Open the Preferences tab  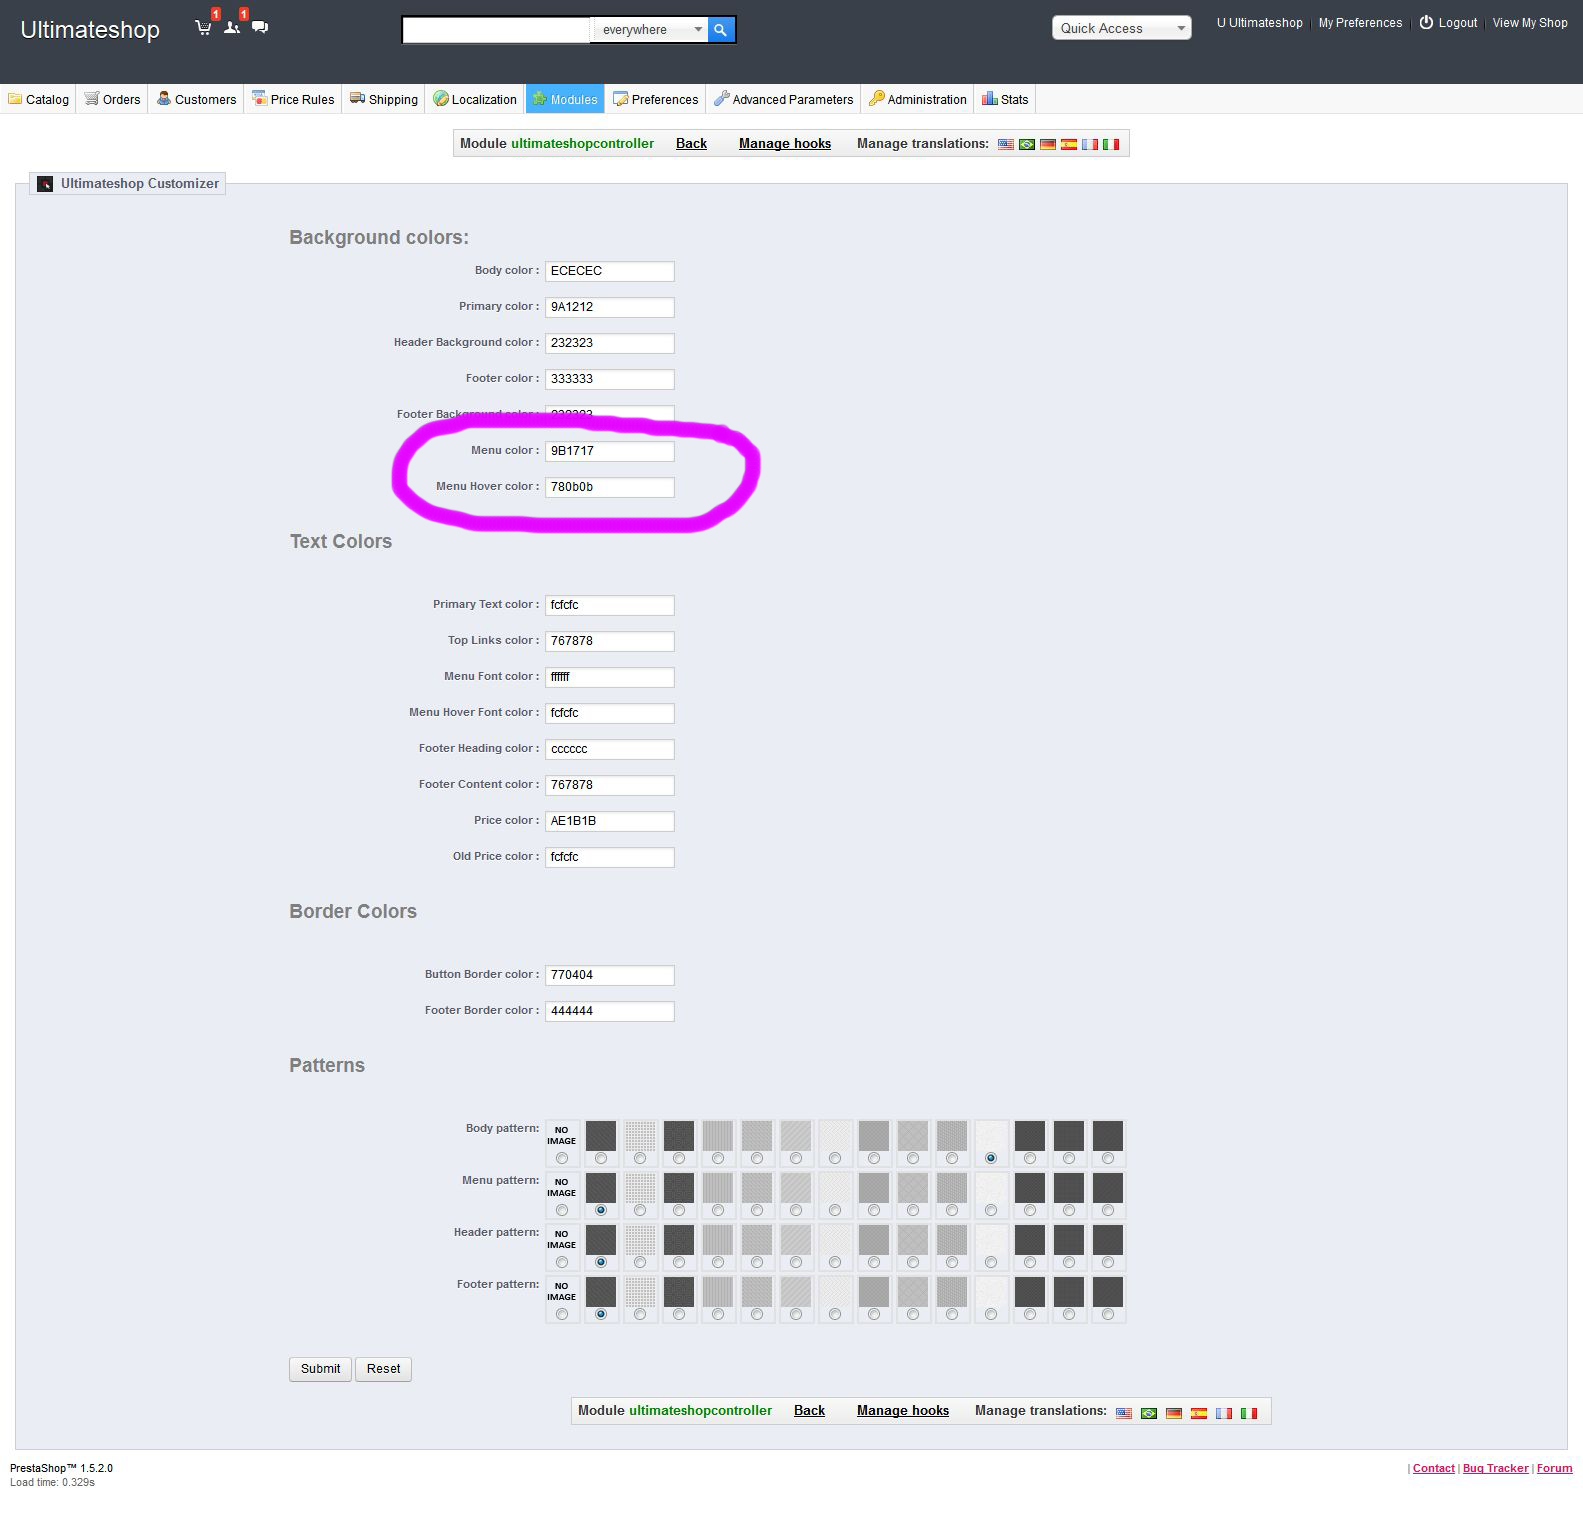coord(656,99)
